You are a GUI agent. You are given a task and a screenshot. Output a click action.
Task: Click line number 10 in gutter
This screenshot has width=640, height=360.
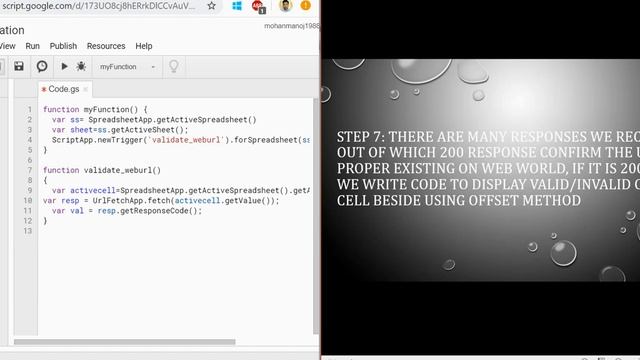(x=27, y=200)
